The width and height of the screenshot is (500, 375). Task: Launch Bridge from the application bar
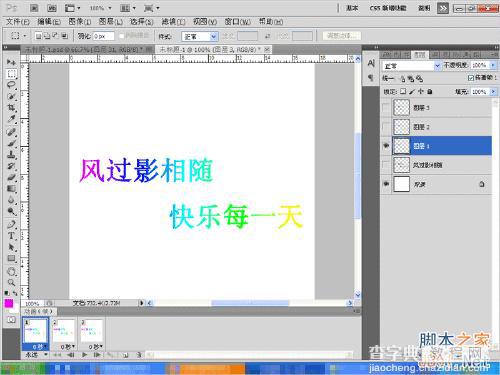(34, 8)
